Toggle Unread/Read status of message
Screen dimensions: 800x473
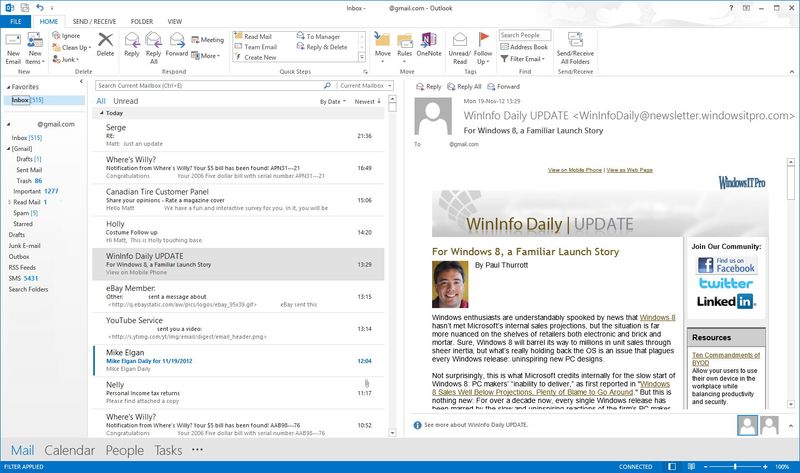pos(459,46)
